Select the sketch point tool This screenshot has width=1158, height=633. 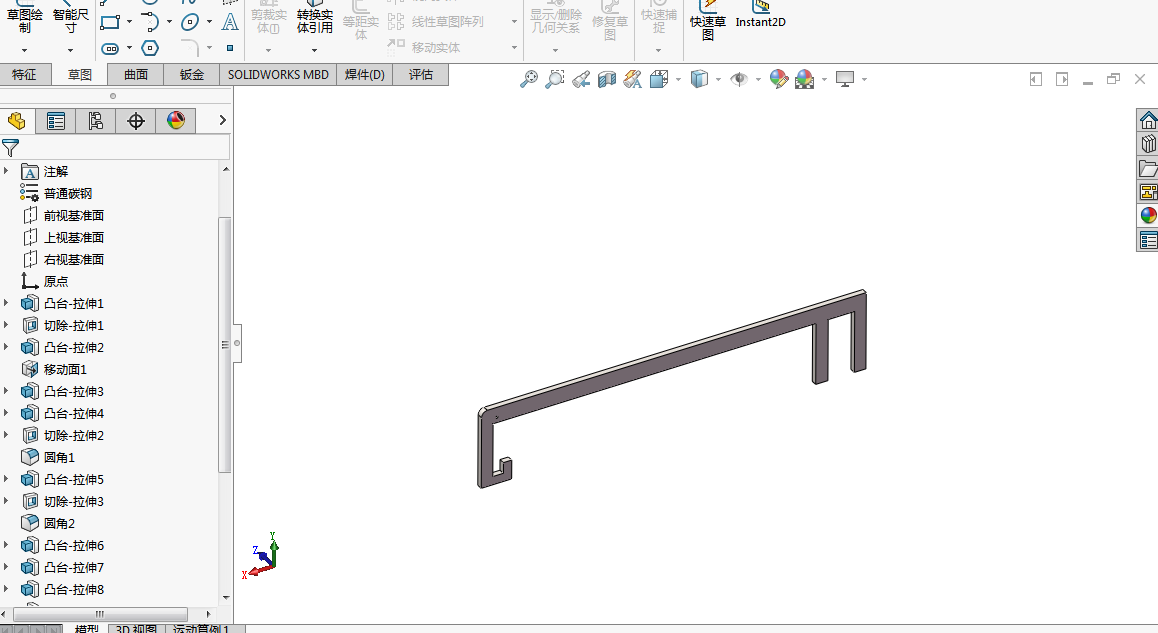point(230,48)
